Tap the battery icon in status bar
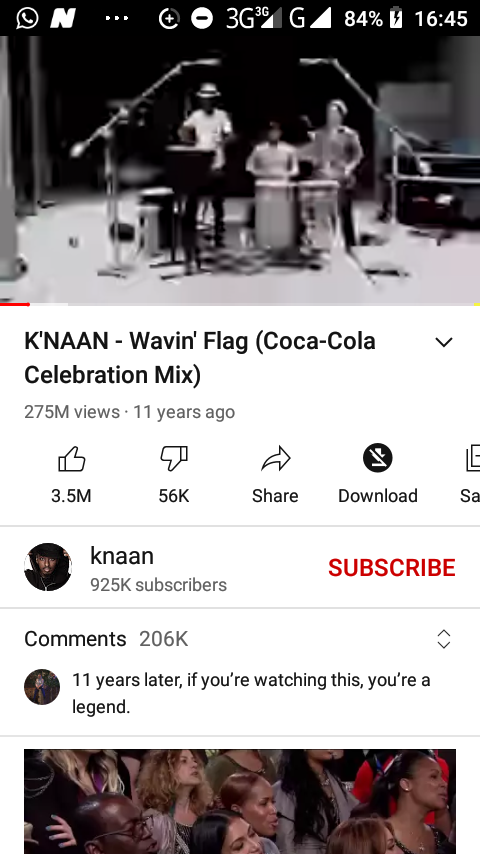Screen dimensions: 480x854 (396, 18)
